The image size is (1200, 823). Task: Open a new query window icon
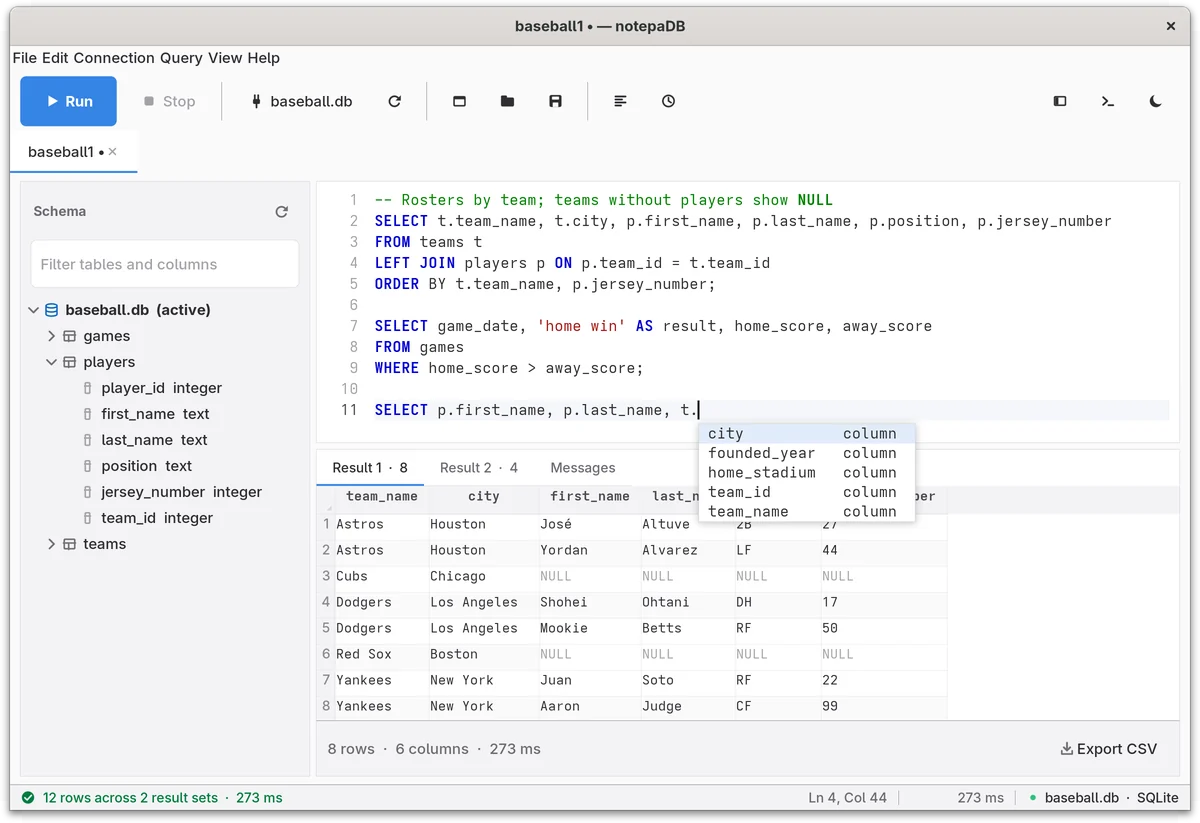point(460,101)
